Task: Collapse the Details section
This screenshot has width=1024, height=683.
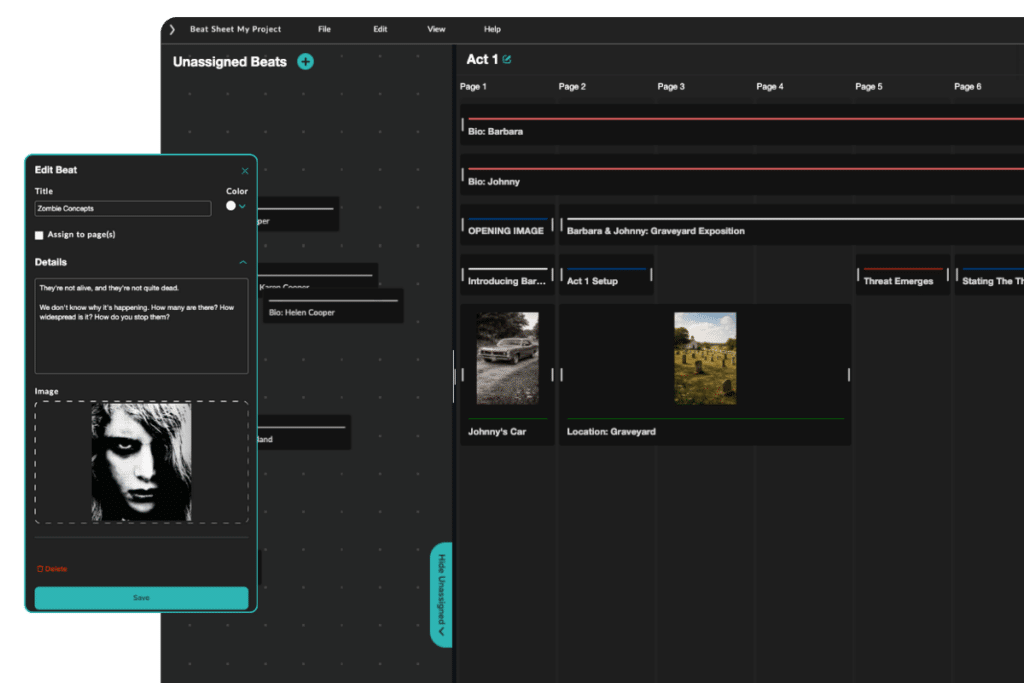Action: pos(243,262)
